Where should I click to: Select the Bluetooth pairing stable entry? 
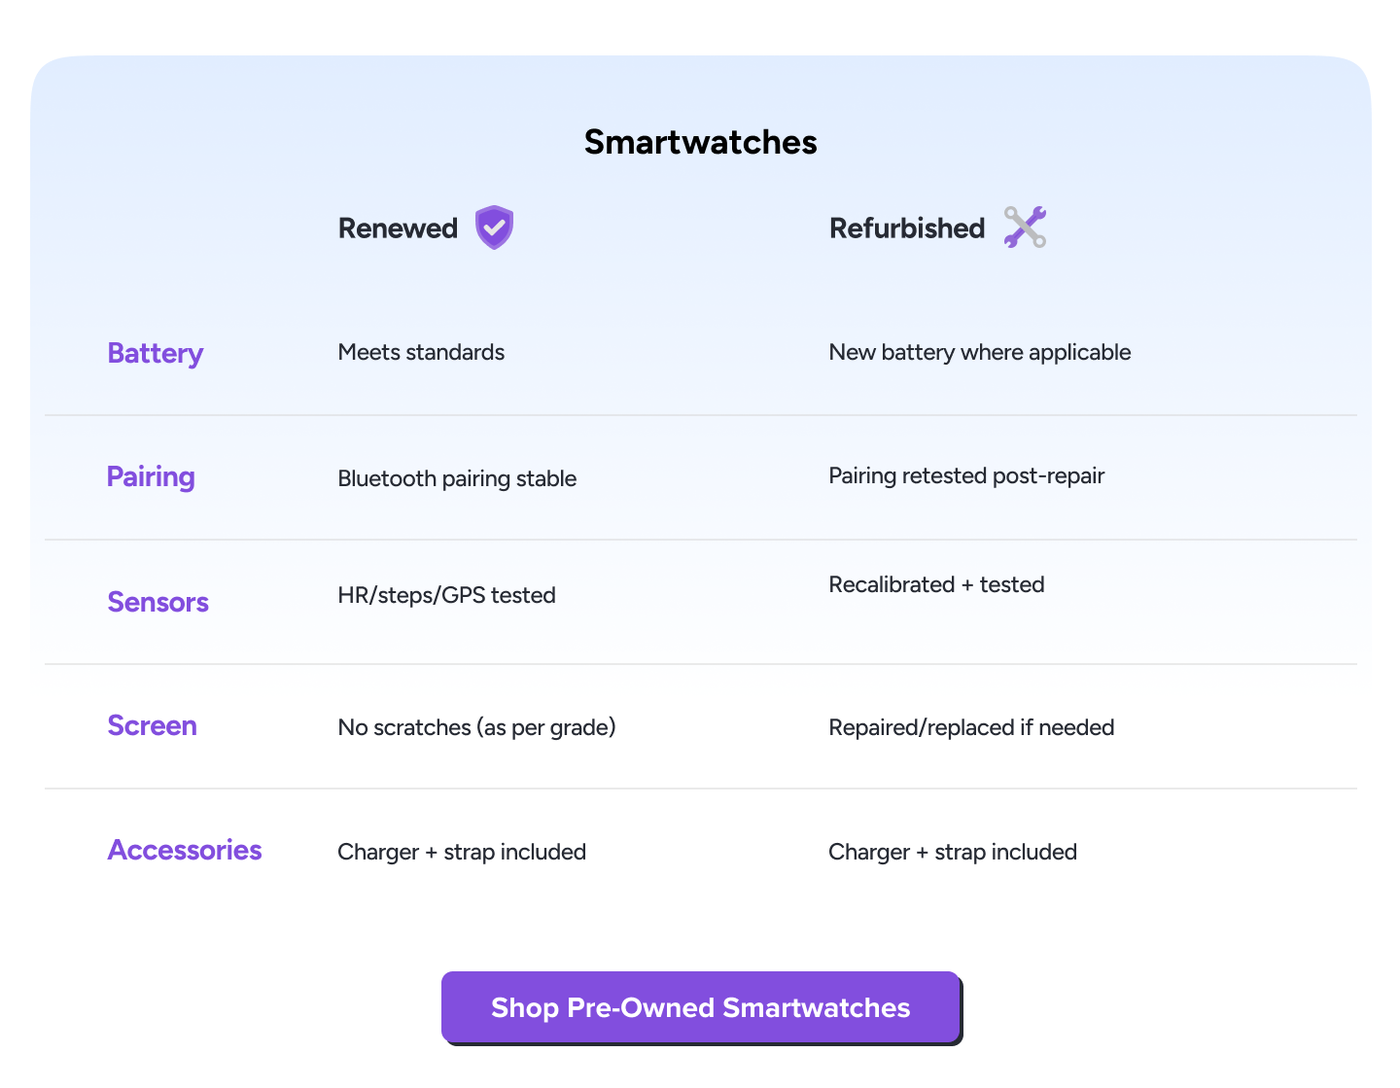pos(457,478)
